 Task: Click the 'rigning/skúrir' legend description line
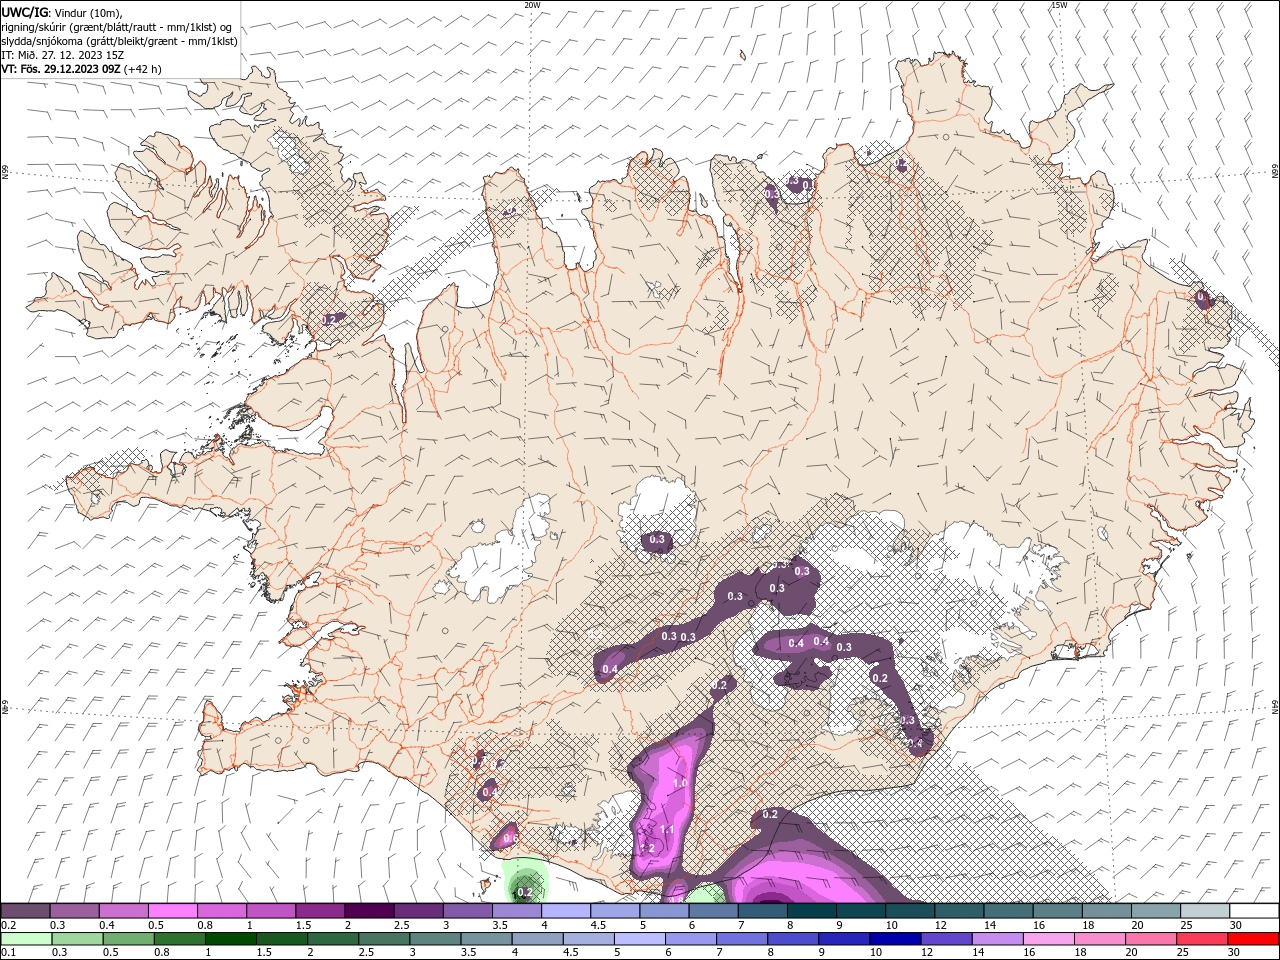pos(117,27)
